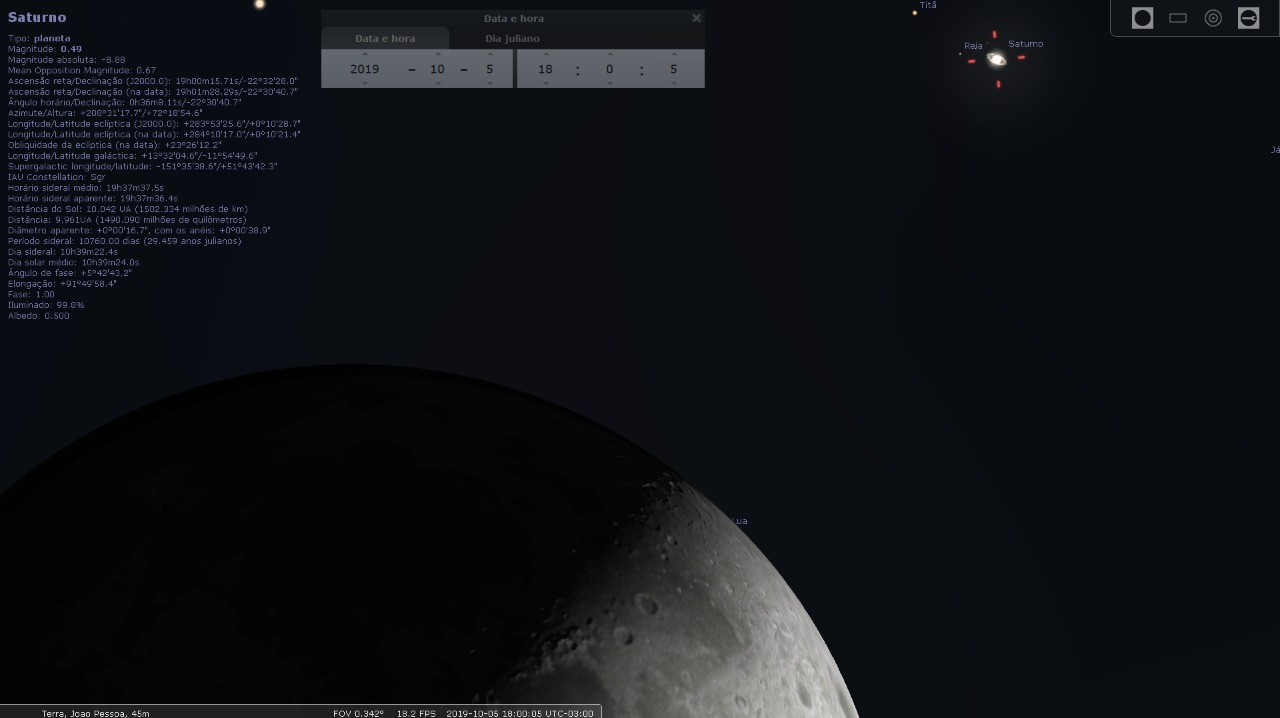Toggle the ocular view circle icon
Screen dimensions: 1280x718
1142,18
